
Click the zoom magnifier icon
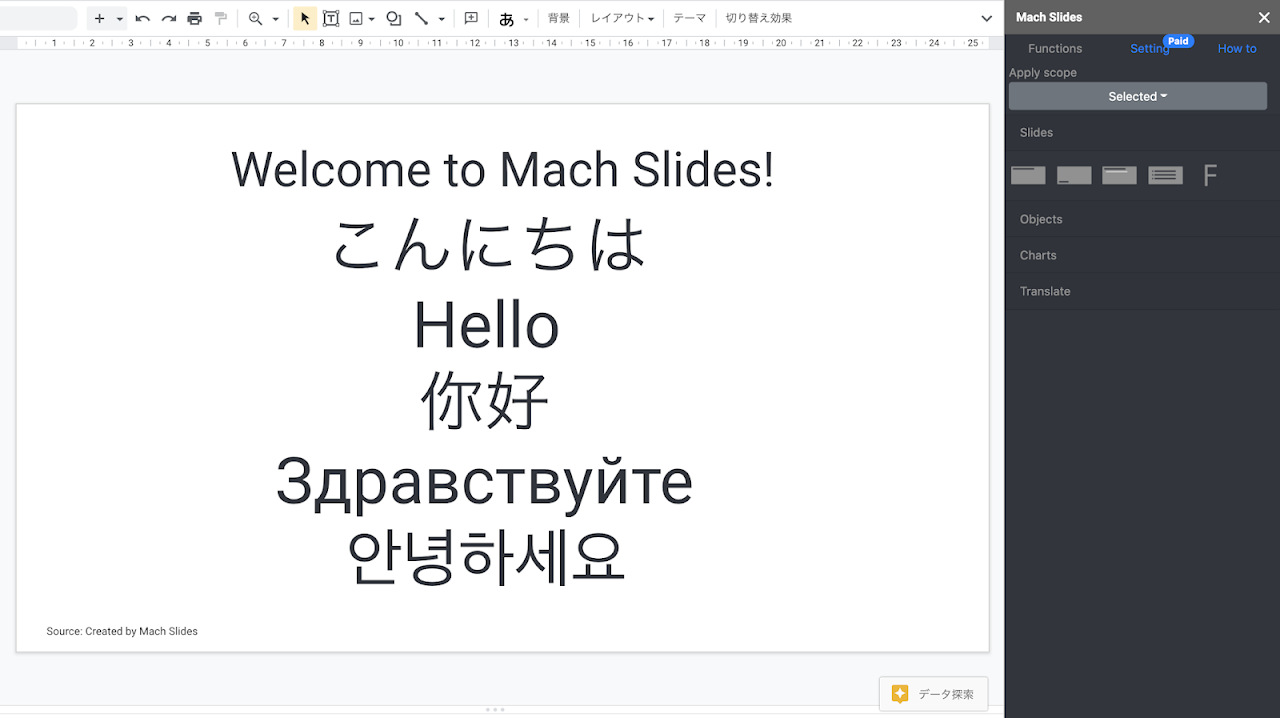pyautogui.click(x=256, y=18)
